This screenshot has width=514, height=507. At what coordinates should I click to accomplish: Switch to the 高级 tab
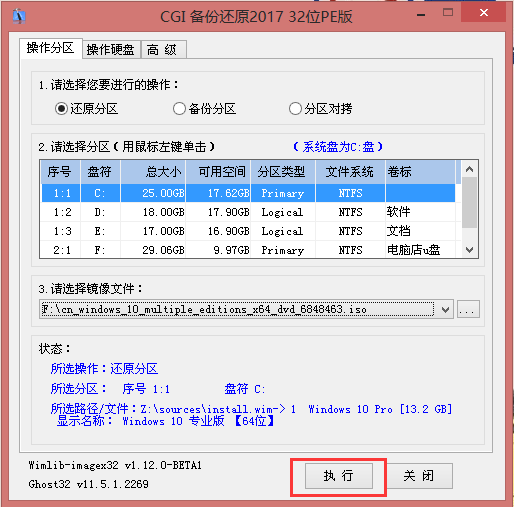pos(164,50)
